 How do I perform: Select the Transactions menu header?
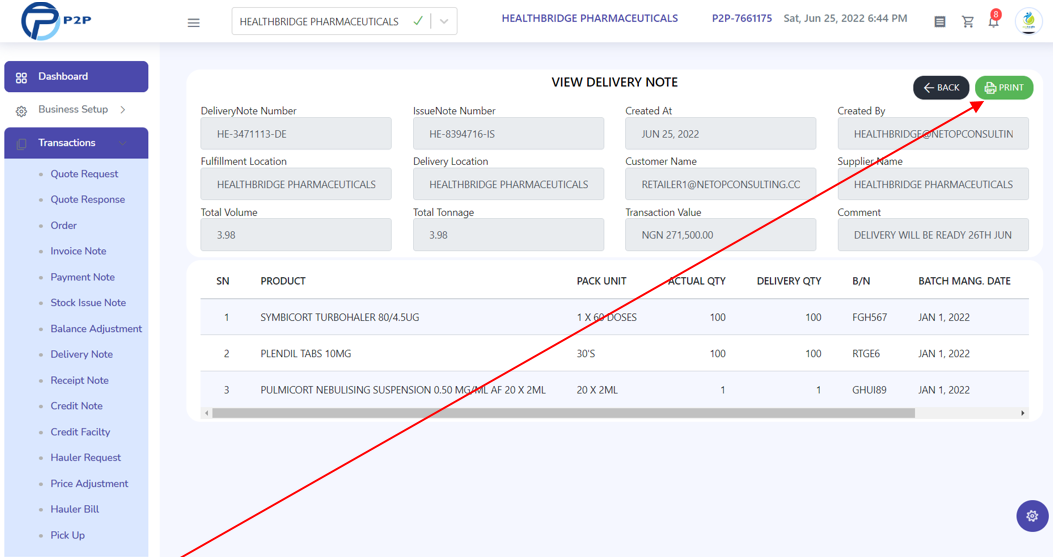pos(76,143)
